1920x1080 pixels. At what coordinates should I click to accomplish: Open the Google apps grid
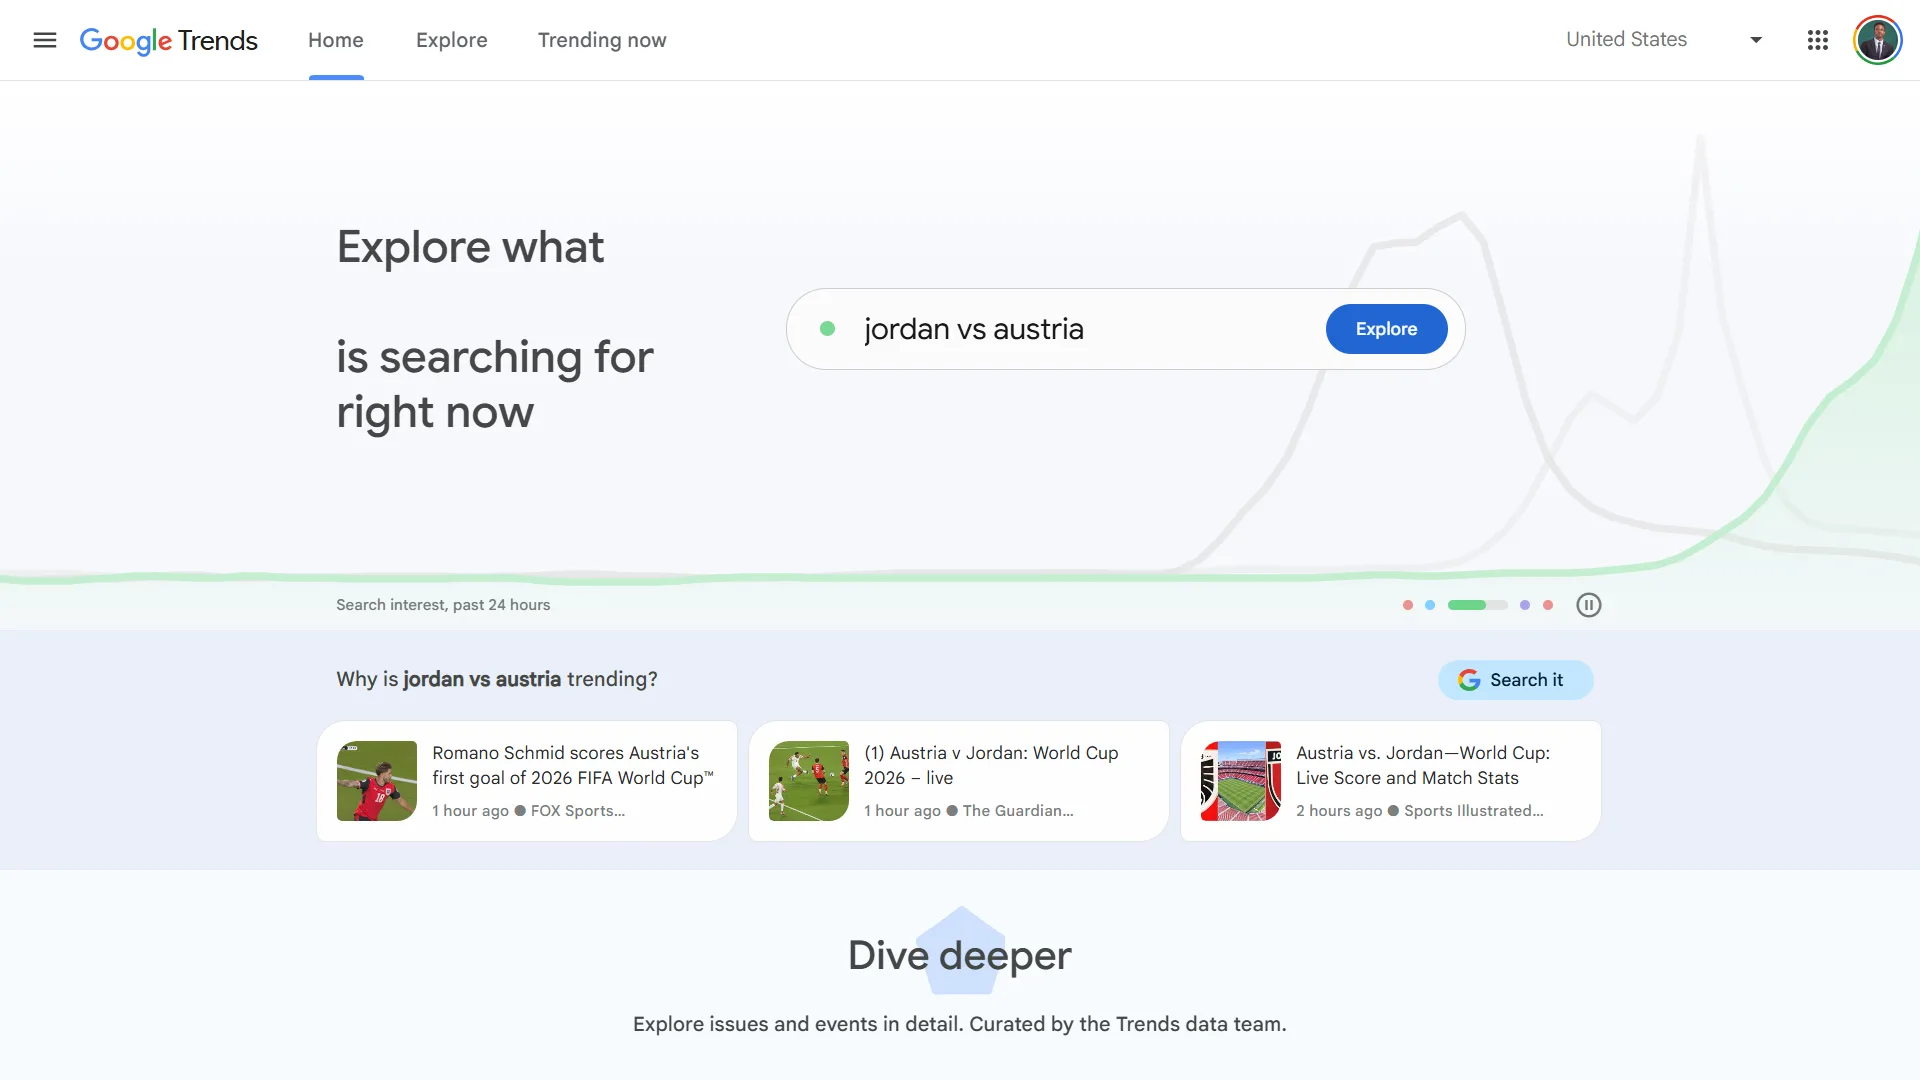(1818, 40)
